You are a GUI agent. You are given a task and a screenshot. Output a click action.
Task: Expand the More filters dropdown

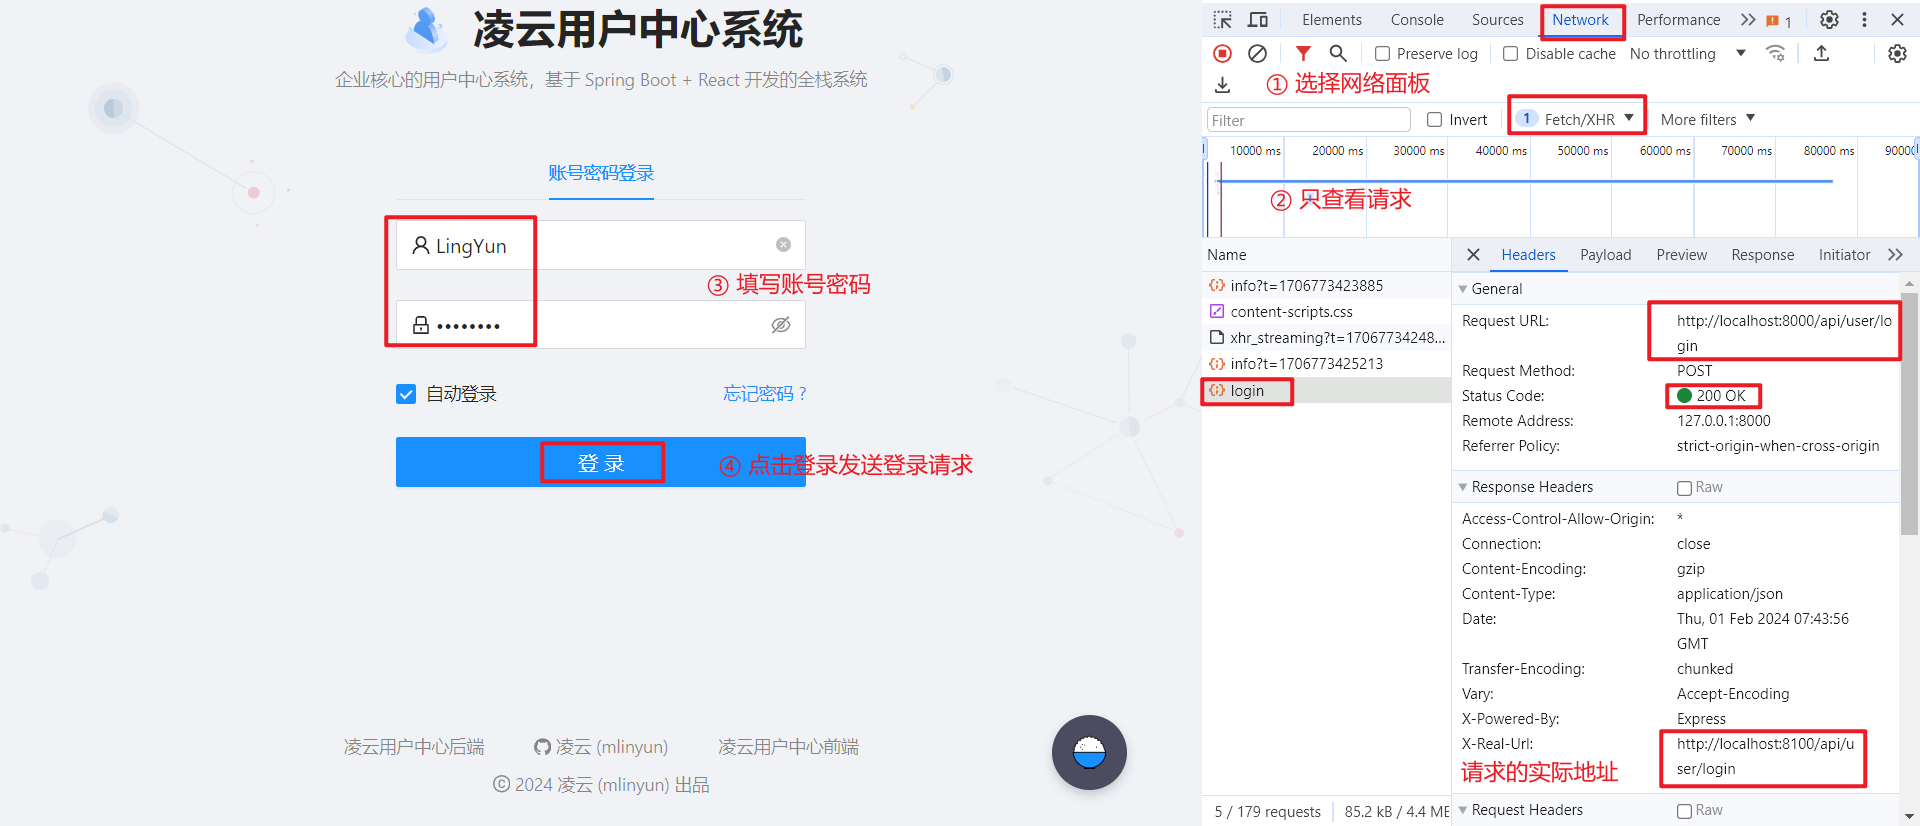[x=1707, y=120]
